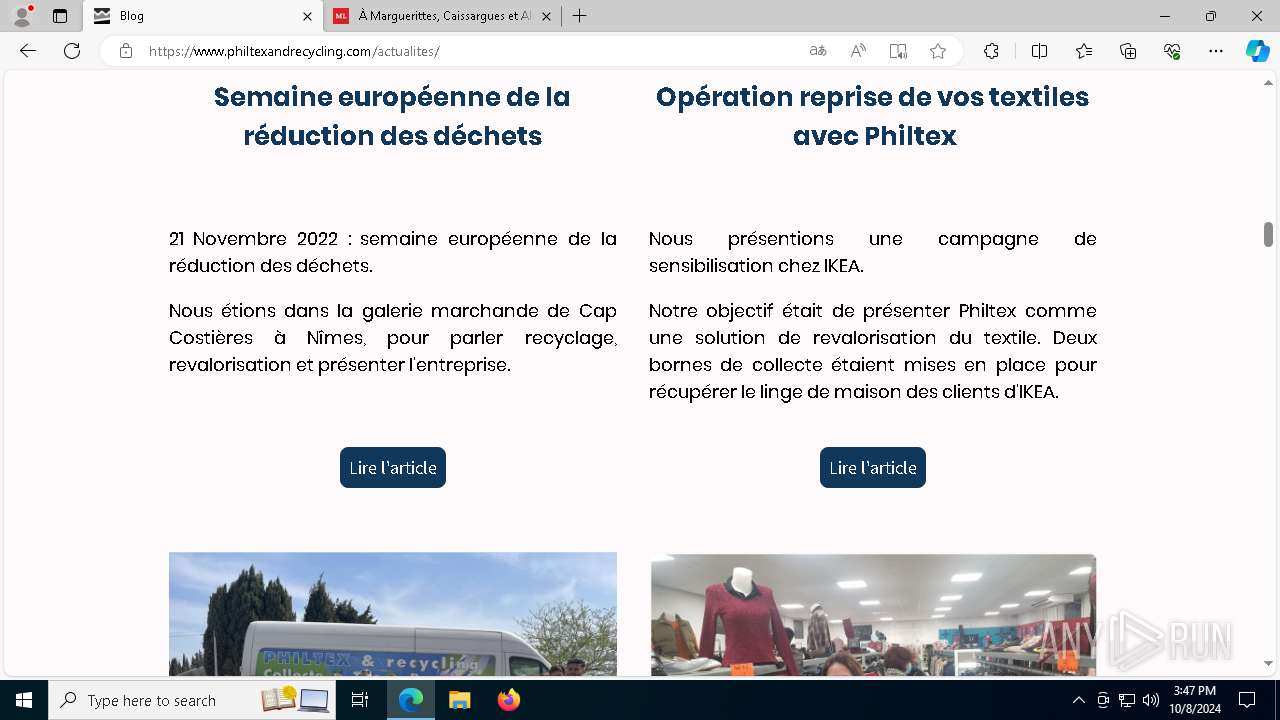Open Settings and more menu
Screen dimensions: 1280x720
point(1216,51)
